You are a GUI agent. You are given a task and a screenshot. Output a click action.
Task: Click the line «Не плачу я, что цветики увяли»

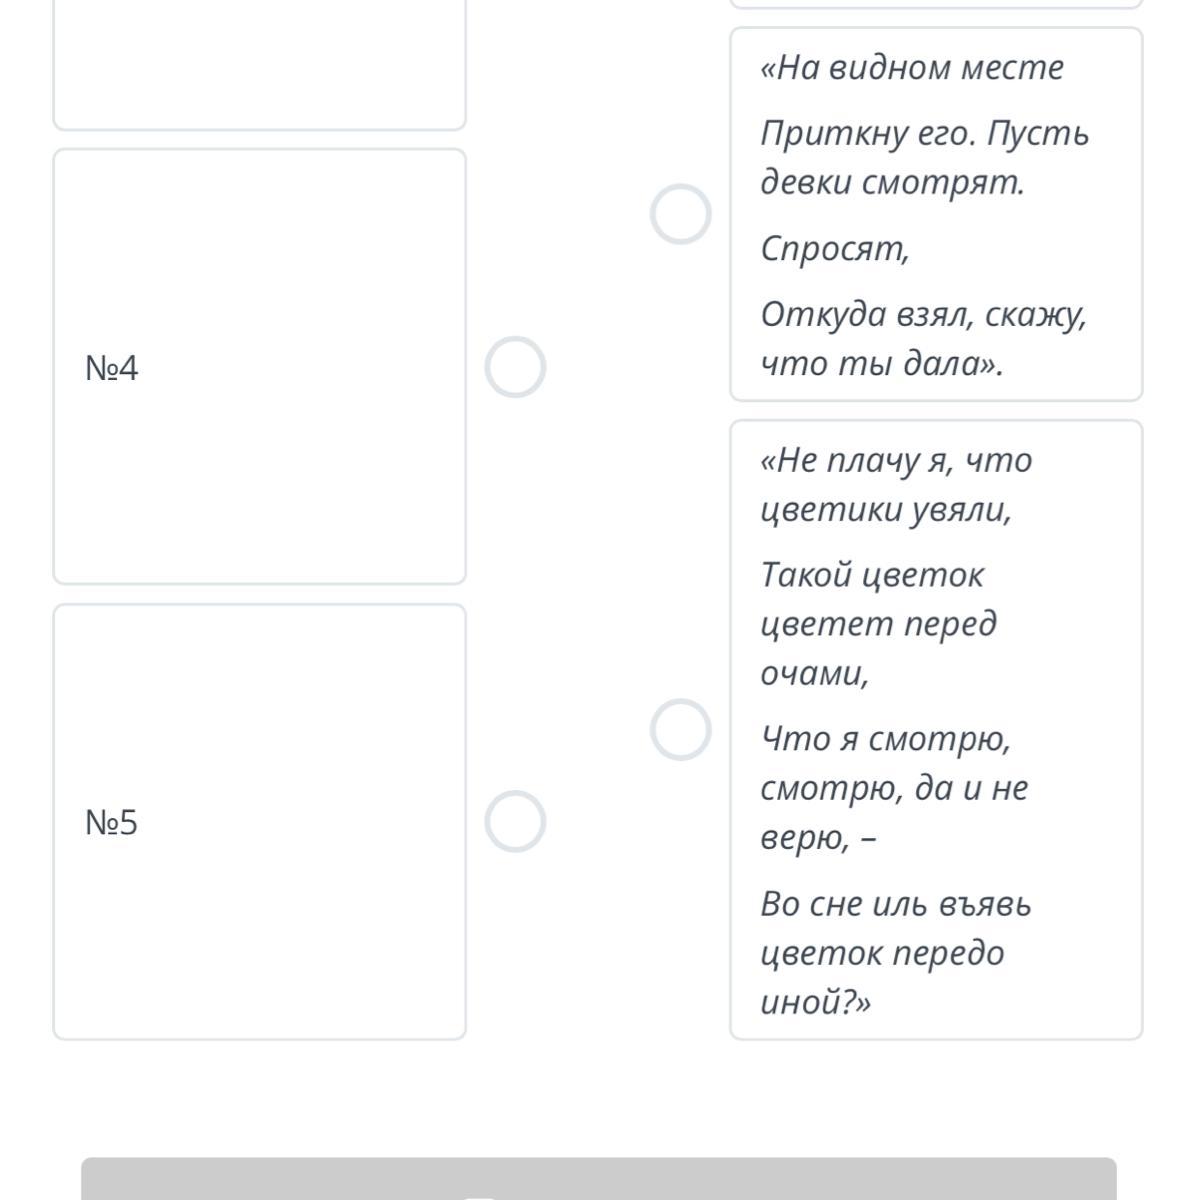[896, 484]
